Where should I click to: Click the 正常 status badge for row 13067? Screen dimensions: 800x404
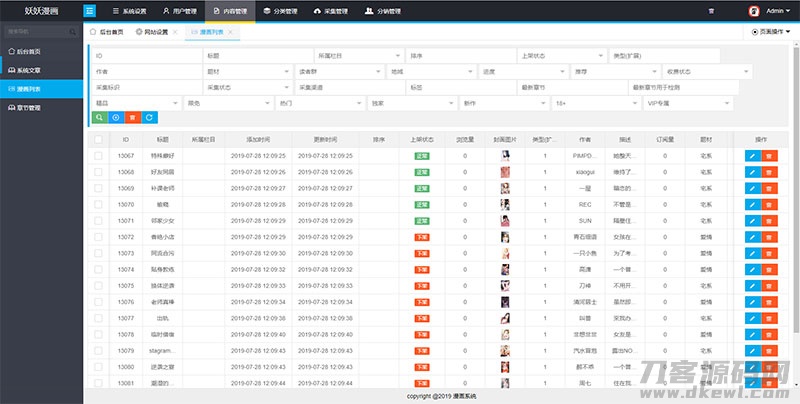click(422, 156)
